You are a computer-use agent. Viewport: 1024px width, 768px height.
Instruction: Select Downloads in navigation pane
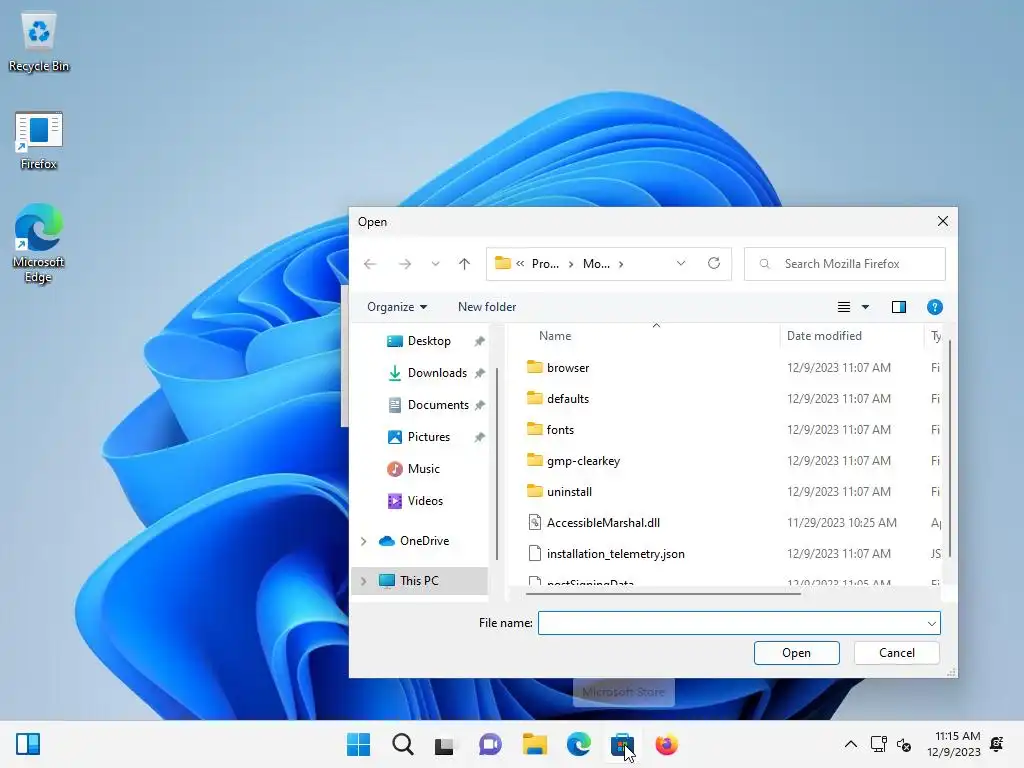tap(437, 373)
